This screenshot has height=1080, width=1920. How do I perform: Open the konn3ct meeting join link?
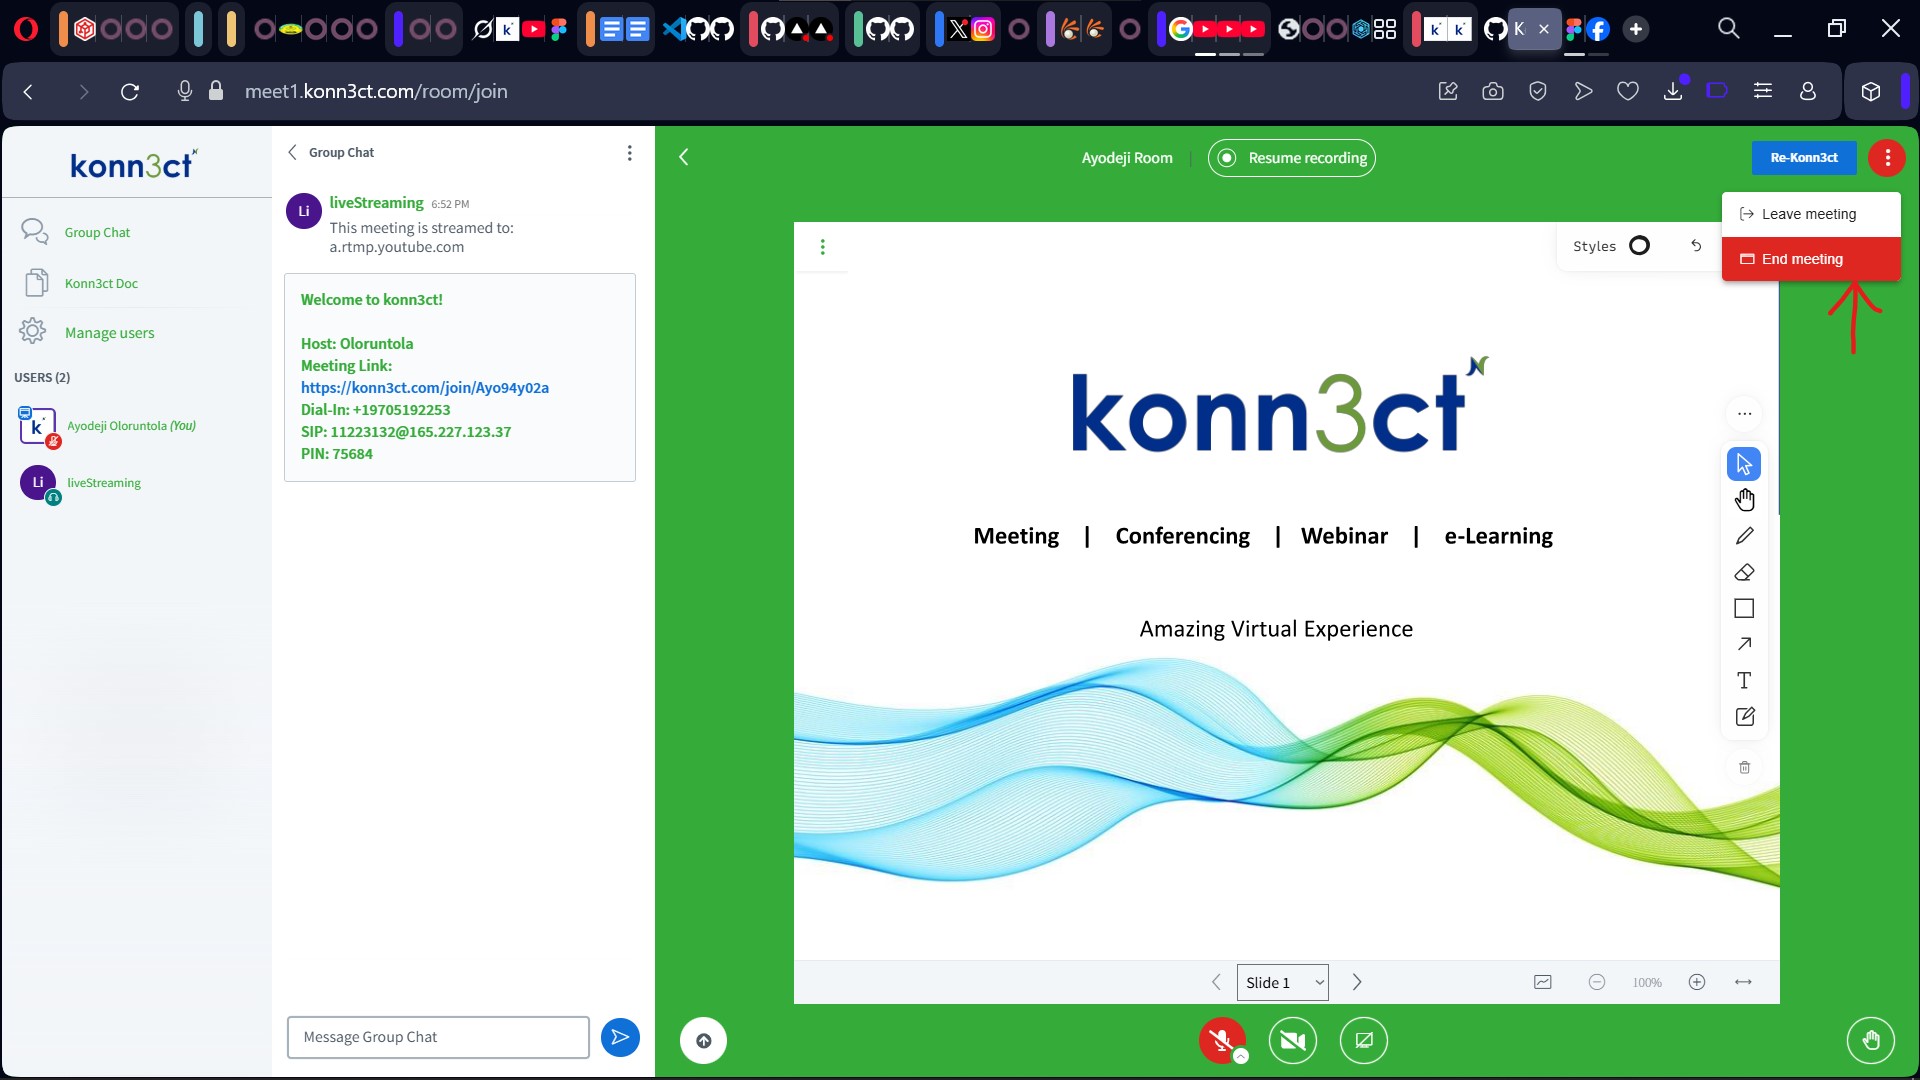(x=424, y=387)
